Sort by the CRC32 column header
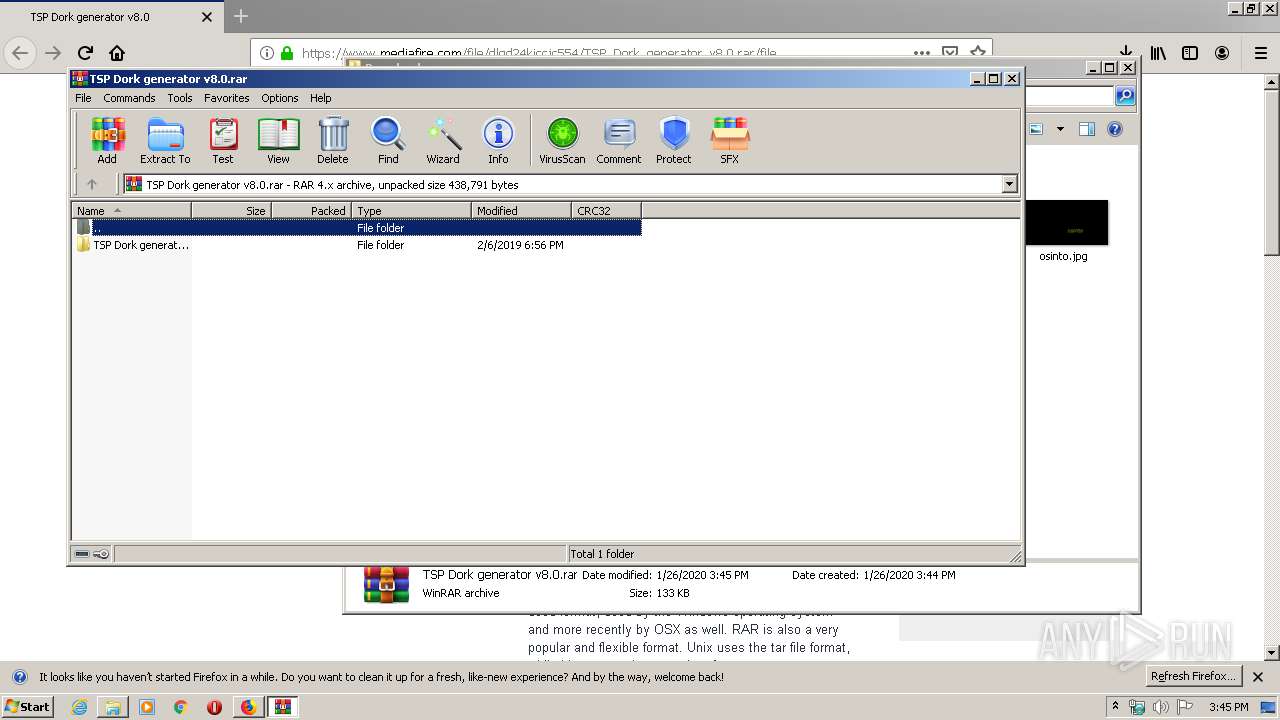1280x720 pixels. click(606, 211)
